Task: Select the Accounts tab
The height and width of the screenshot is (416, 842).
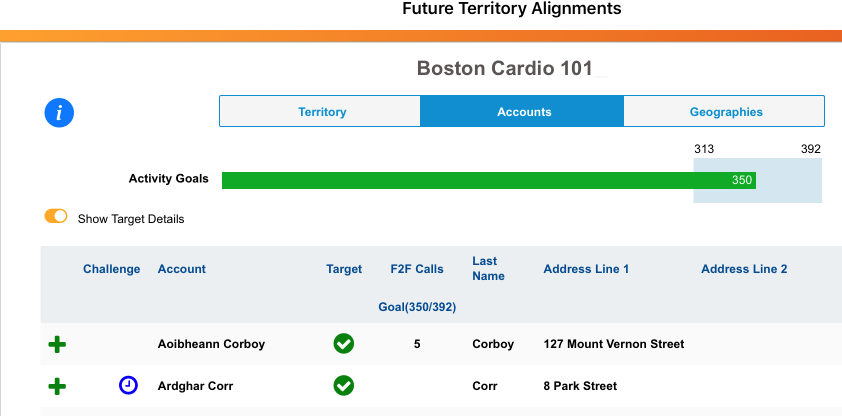Action: coord(524,112)
